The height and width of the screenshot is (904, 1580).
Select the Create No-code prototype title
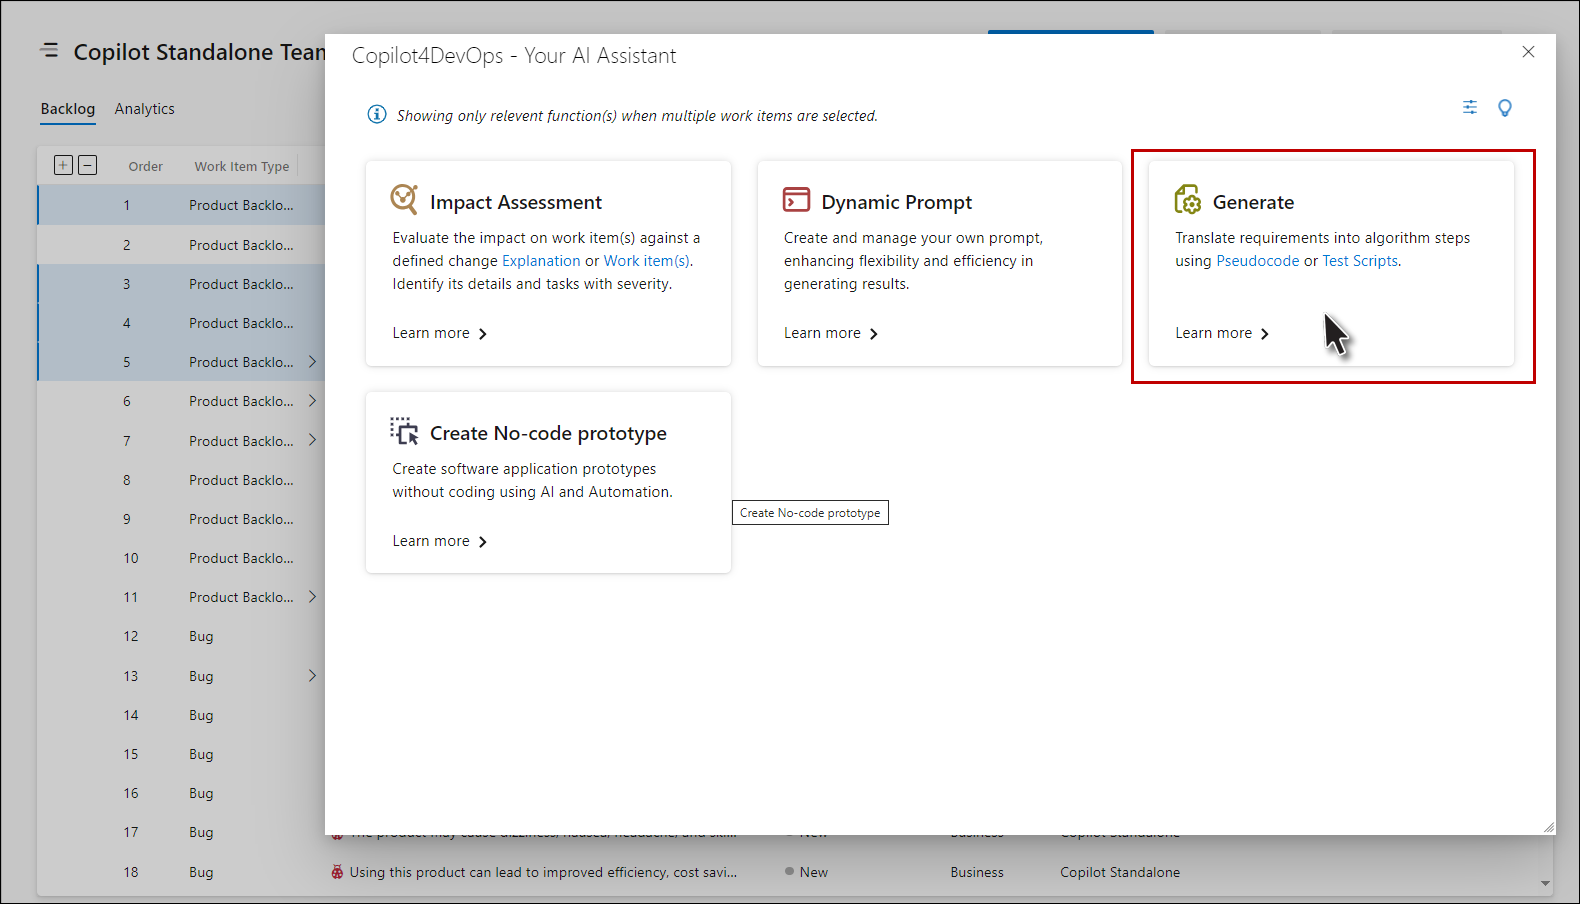[548, 433]
